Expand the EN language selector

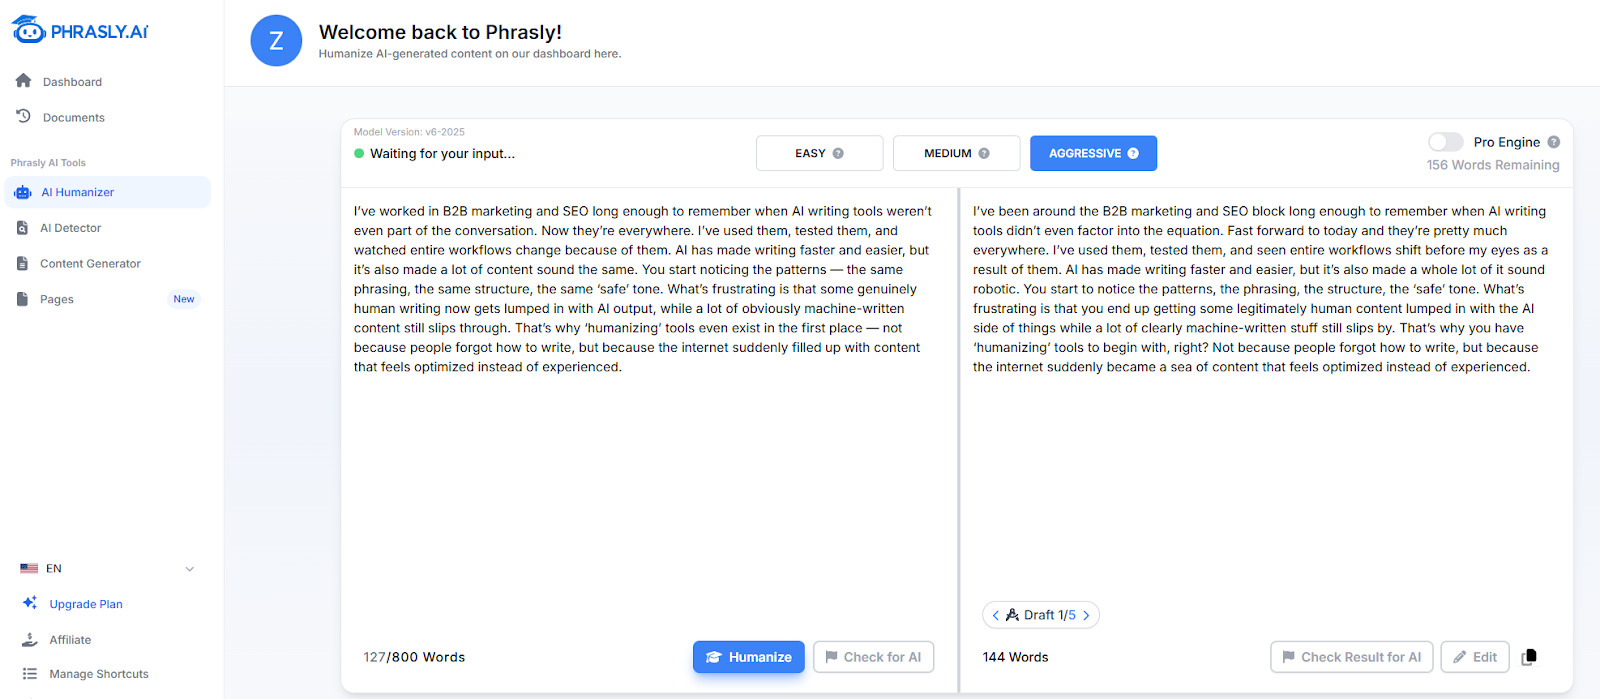(105, 567)
